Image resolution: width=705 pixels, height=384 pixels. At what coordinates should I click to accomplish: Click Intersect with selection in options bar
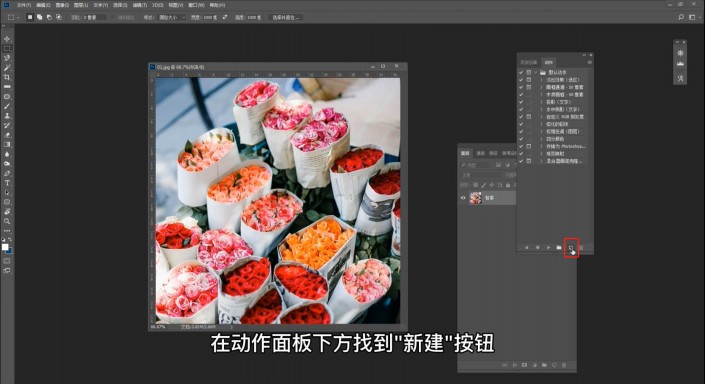click(x=58, y=17)
